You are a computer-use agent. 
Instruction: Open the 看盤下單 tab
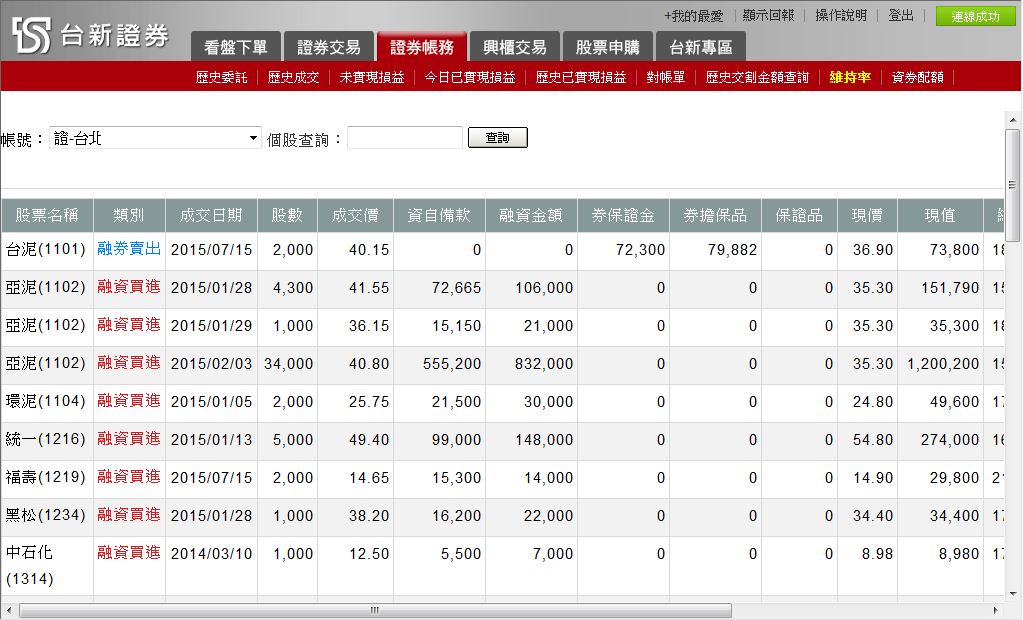pos(235,47)
